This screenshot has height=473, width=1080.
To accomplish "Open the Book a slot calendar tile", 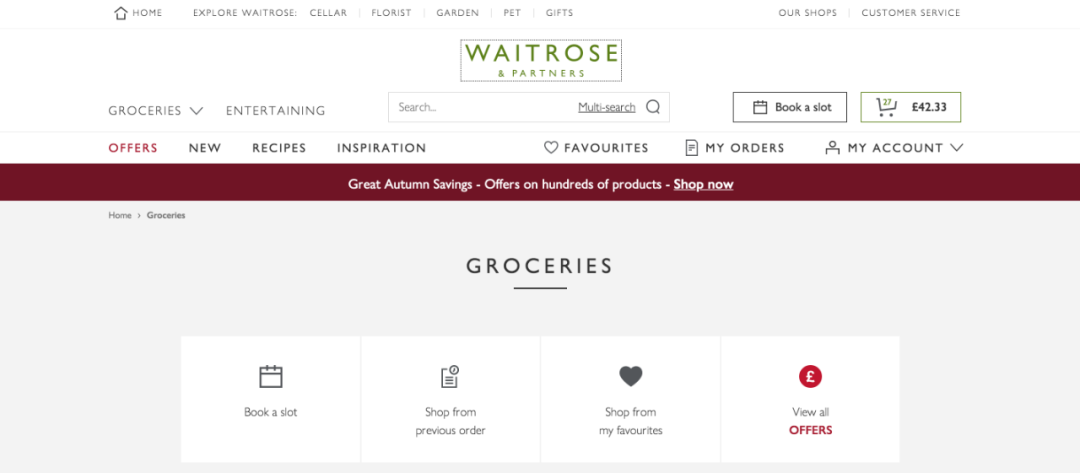I will pos(271,399).
